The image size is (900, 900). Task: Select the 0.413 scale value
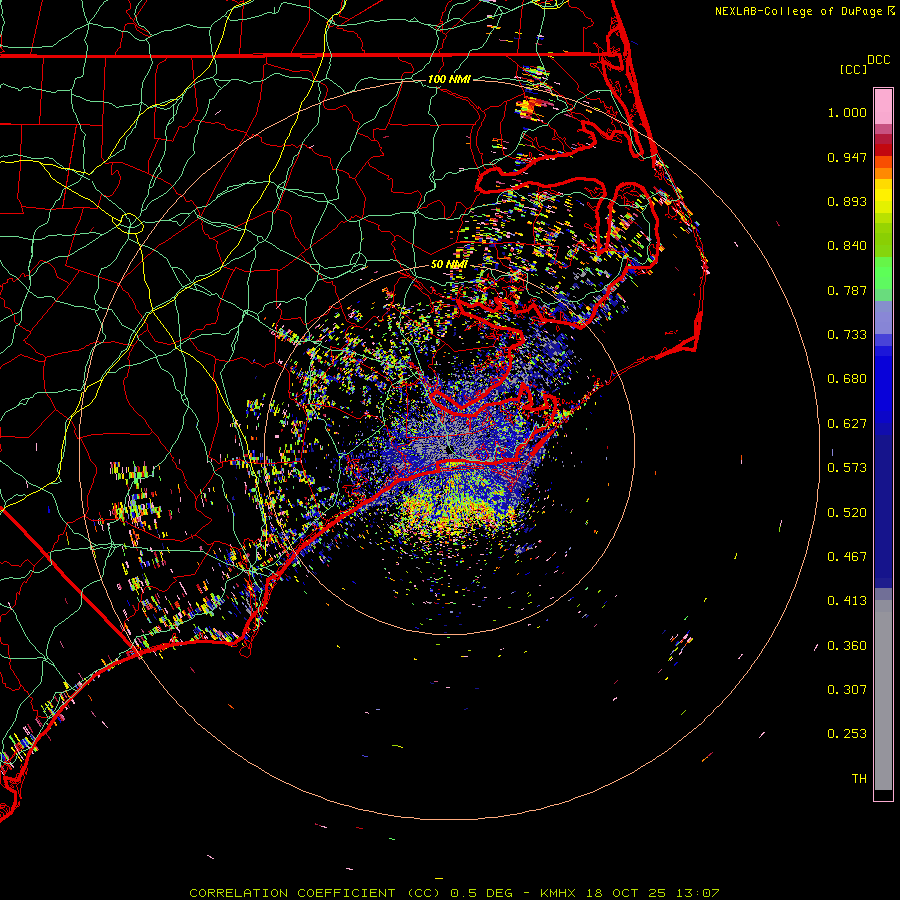[847, 601]
